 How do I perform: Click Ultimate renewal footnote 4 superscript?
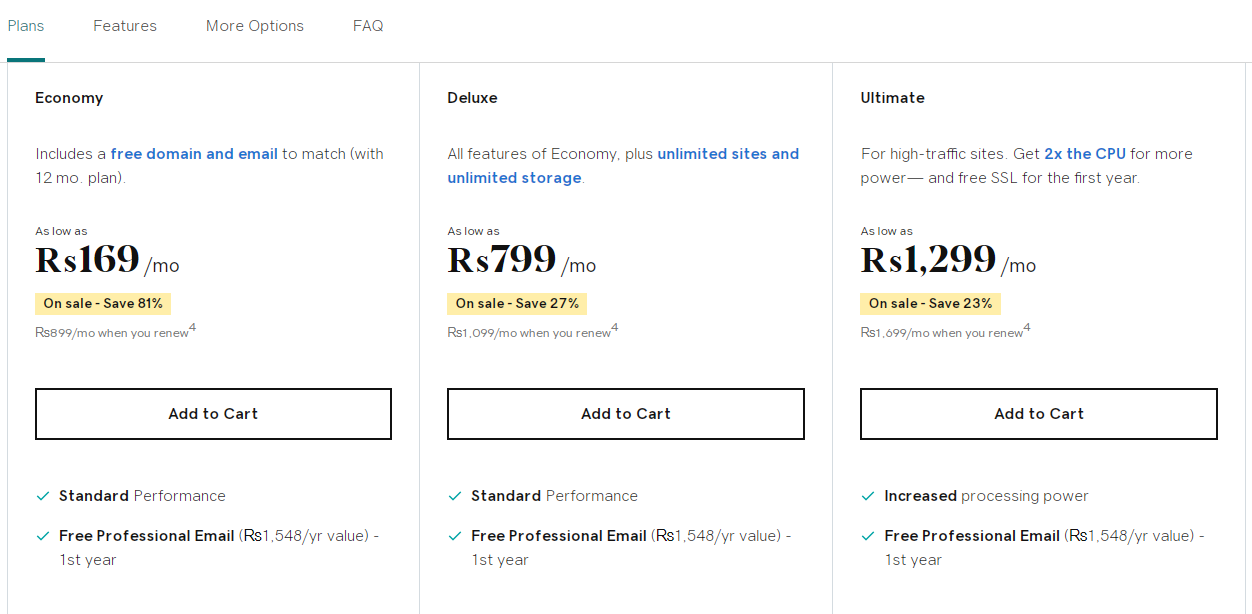point(1027,328)
